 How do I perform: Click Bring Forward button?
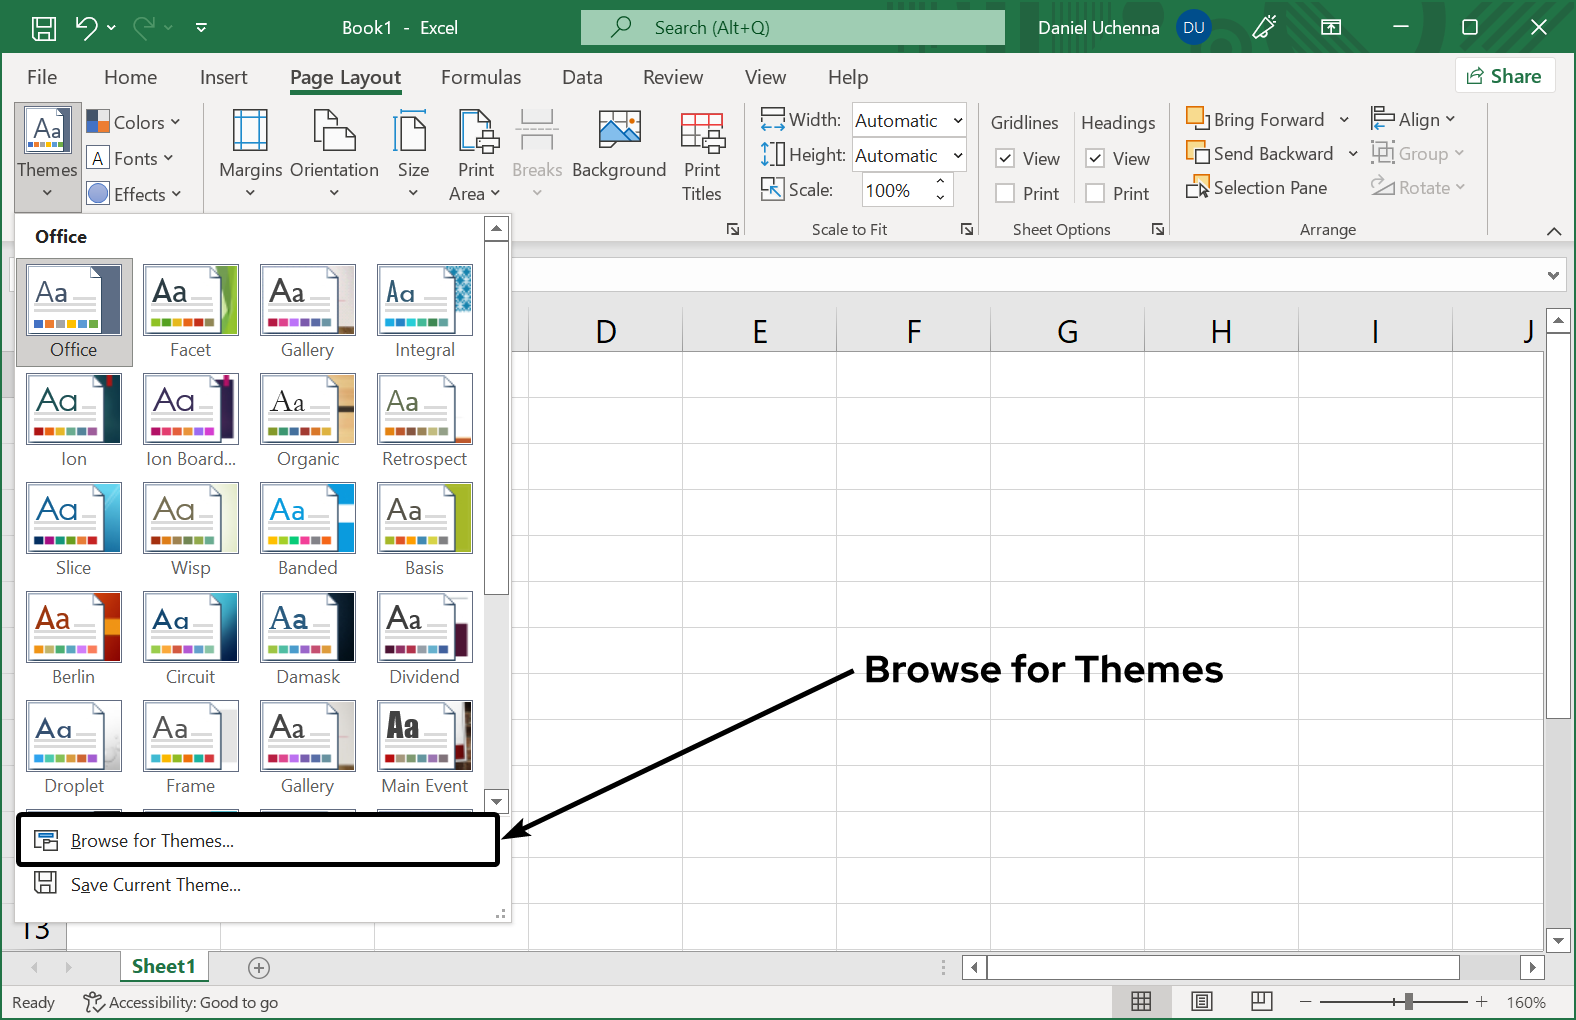click(x=1255, y=119)
